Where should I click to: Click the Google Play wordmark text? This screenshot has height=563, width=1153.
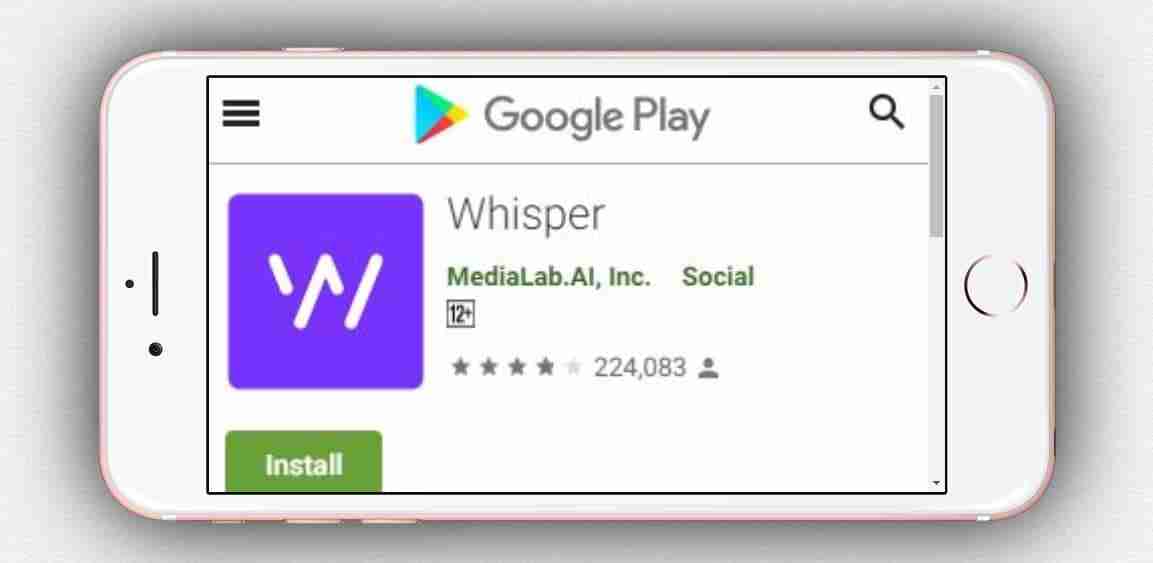(596, 116)
